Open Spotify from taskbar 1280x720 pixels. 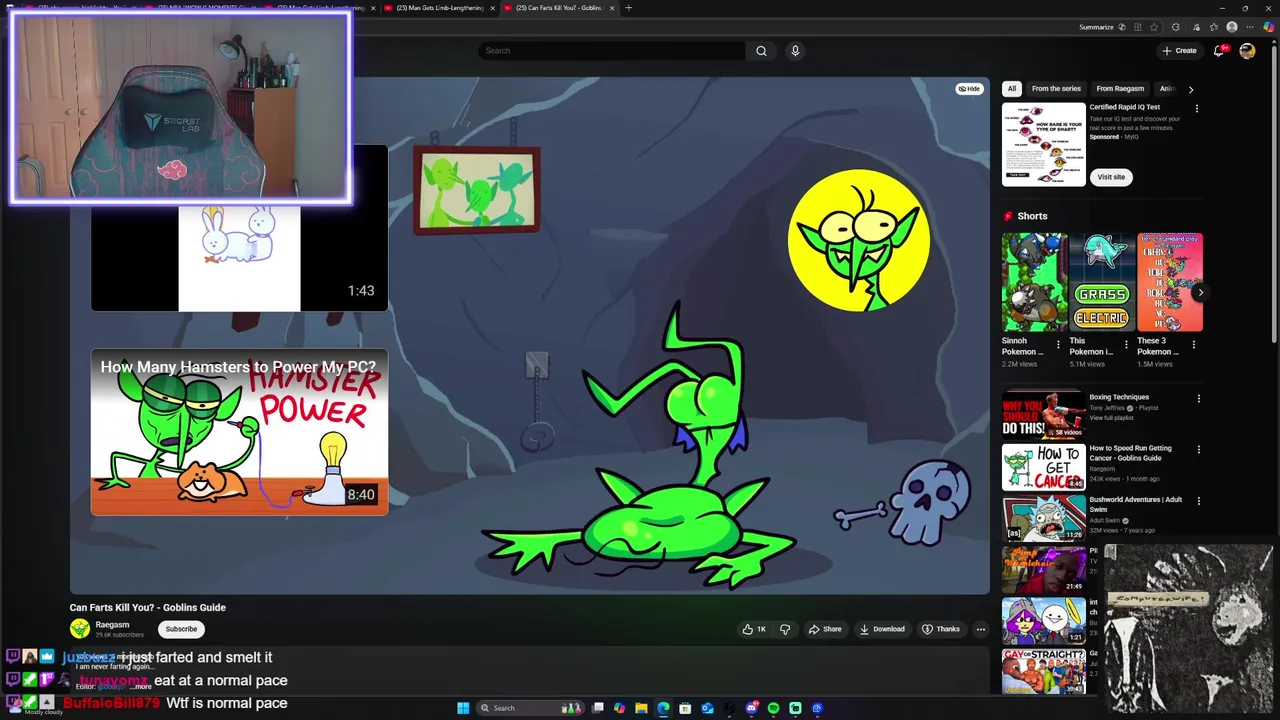click(773, 708)
